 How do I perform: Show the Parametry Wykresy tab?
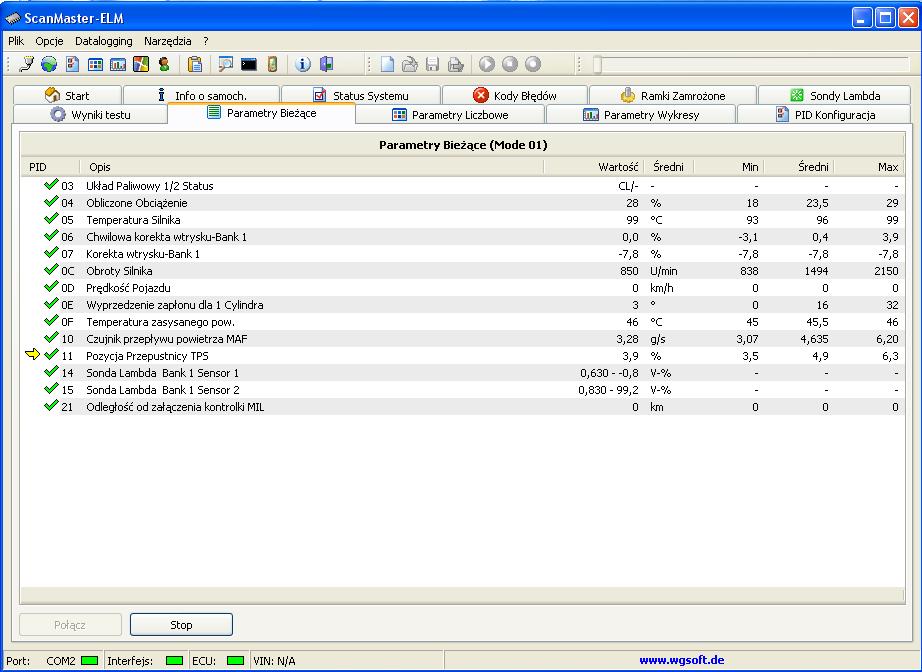click(641, 115)
